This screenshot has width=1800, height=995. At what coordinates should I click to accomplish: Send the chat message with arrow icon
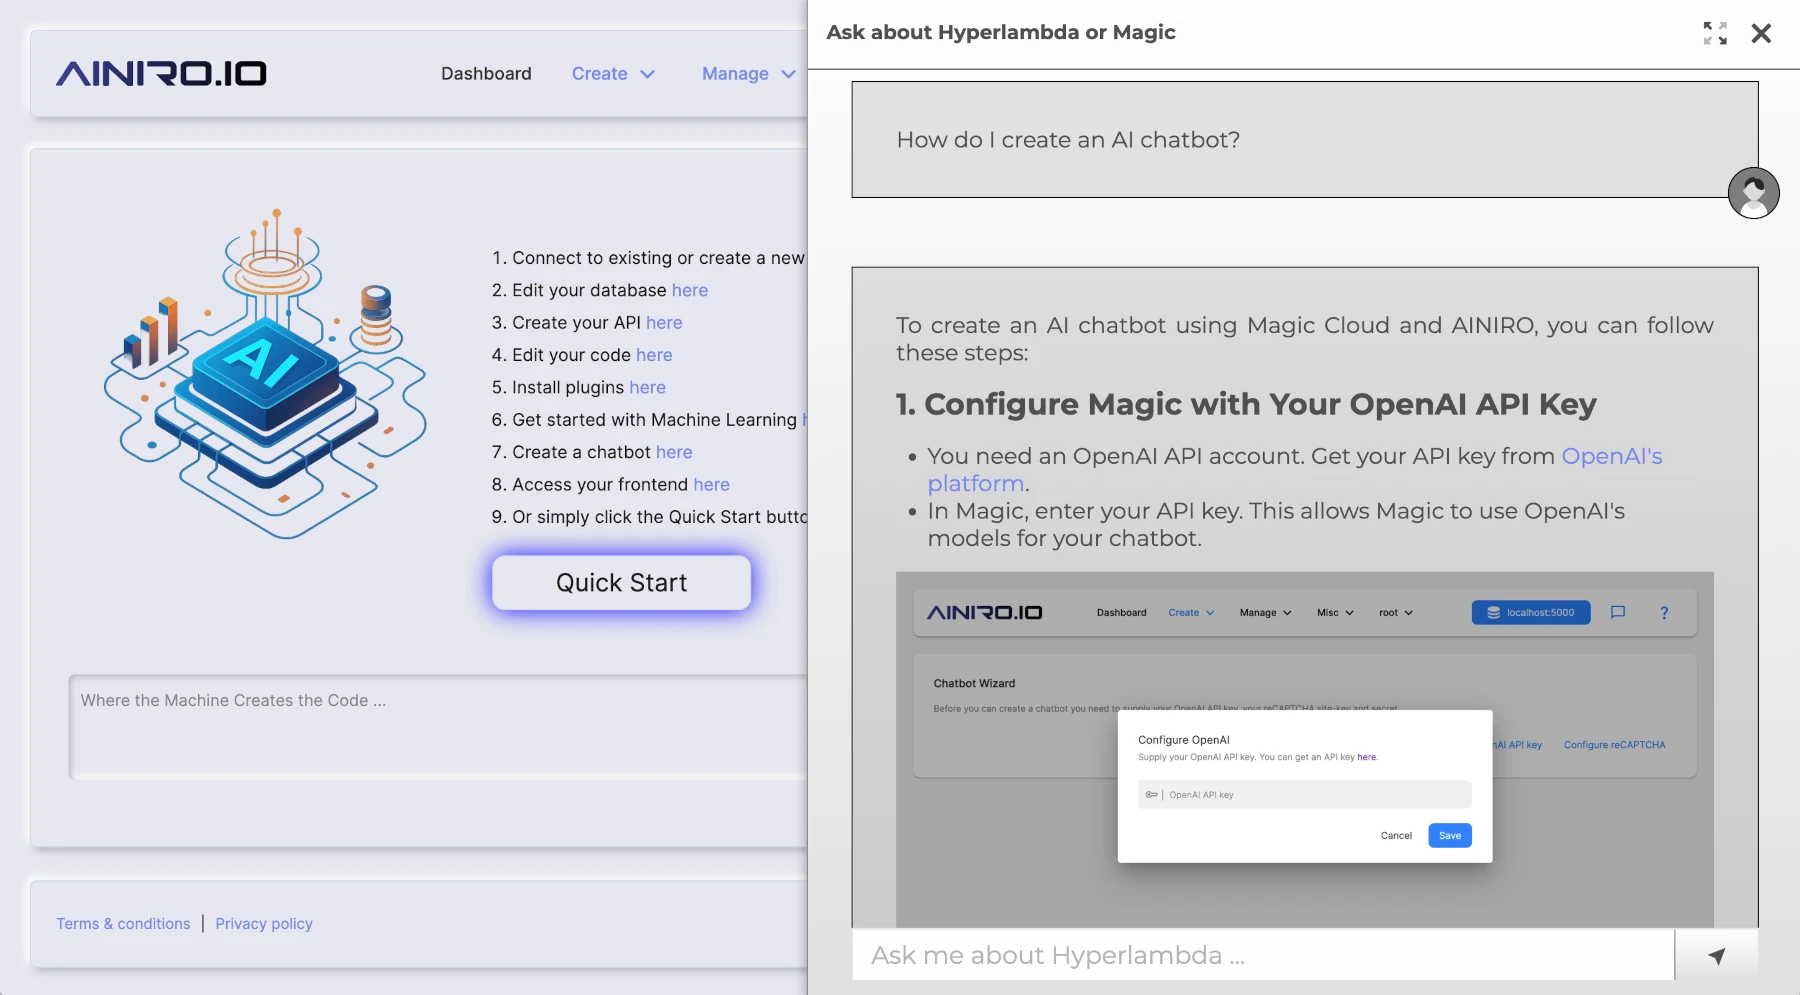pyautogui.click(x=1716, y=955)
